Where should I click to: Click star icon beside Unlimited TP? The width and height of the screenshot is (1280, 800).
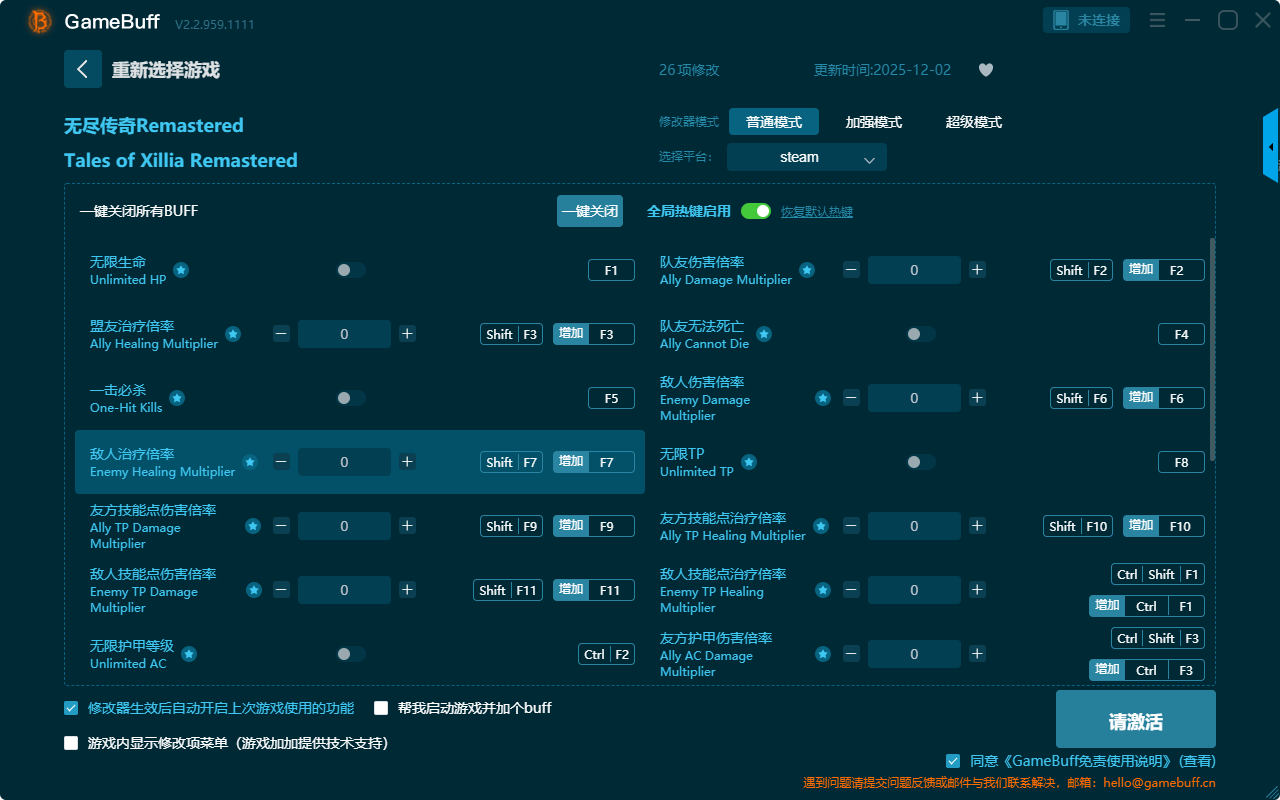(x=748, y=462)
